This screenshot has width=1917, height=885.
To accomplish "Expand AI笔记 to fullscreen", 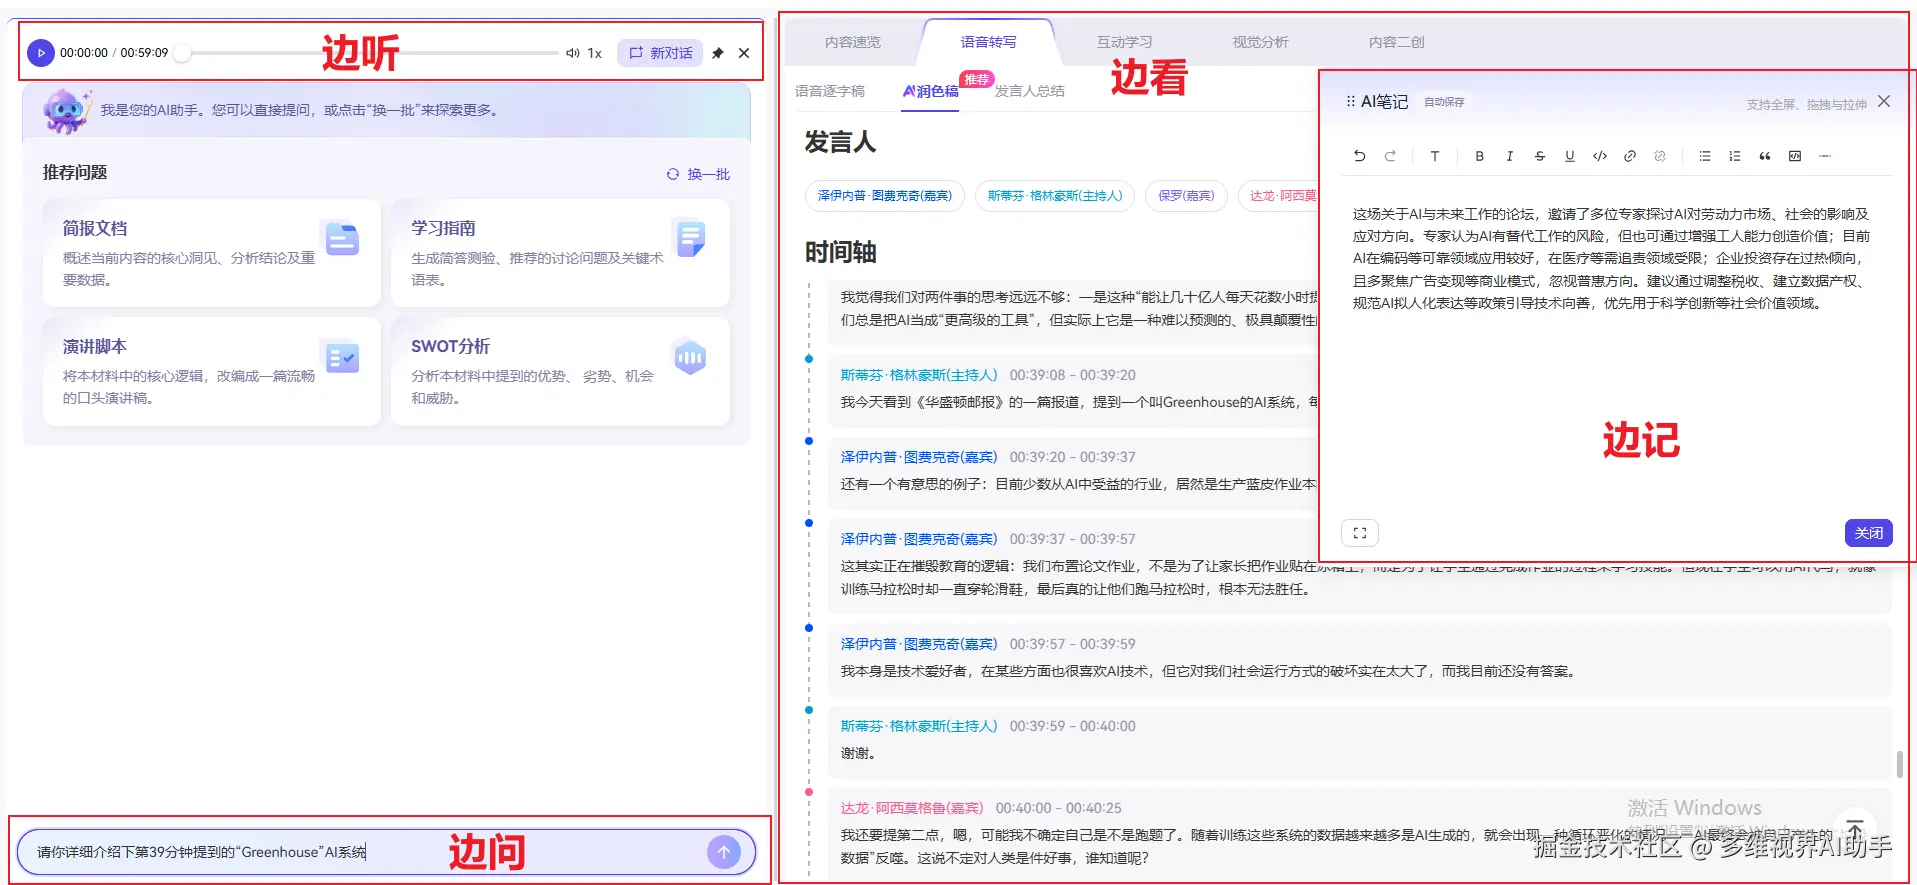I will (1359, 533).
